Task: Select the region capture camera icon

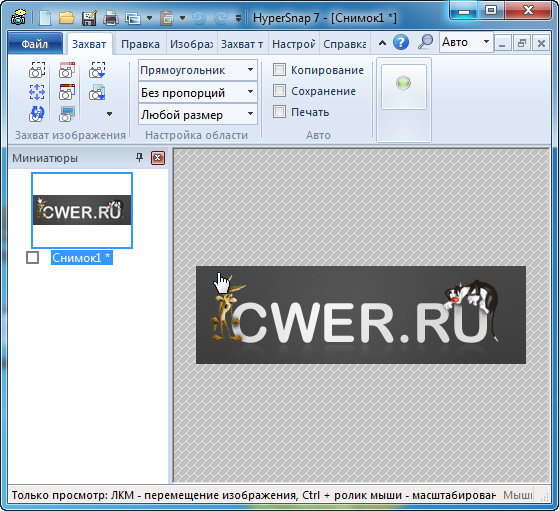Action: (x=37, y=70)
